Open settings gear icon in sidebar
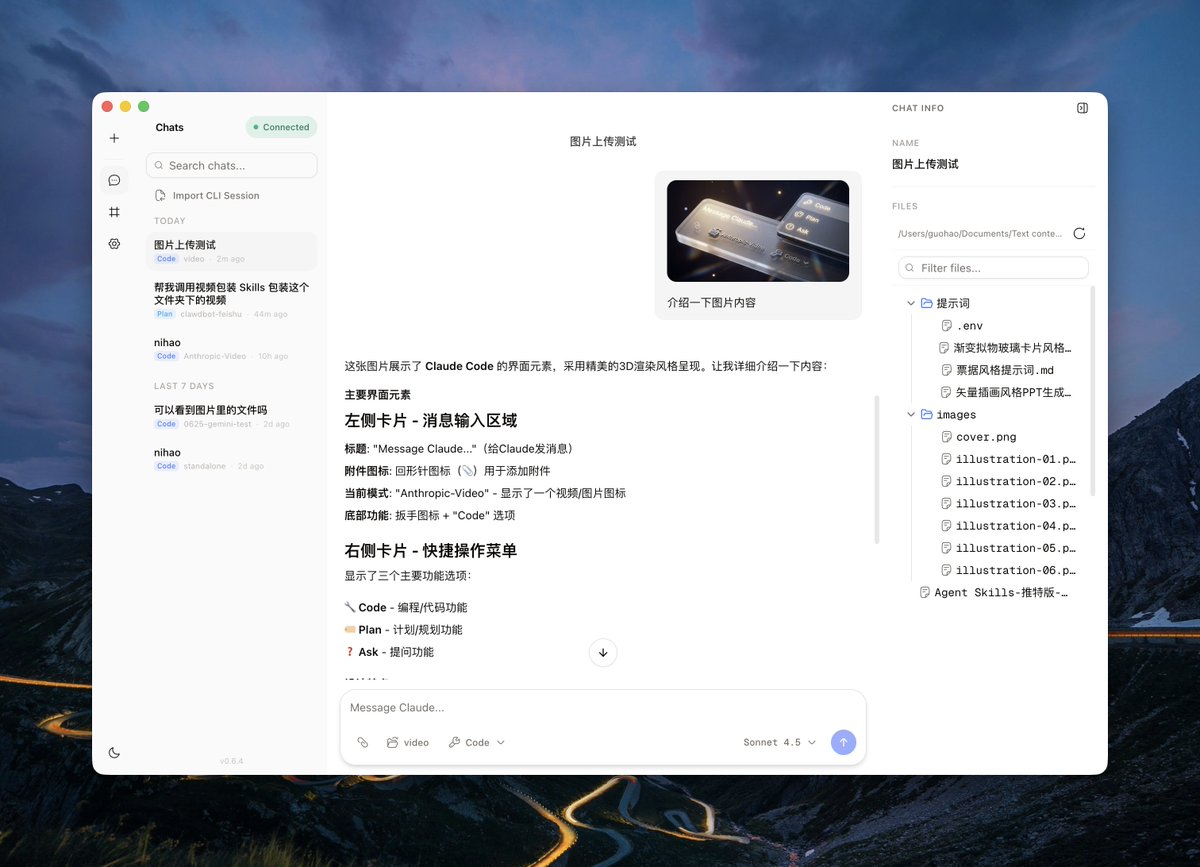 pyautogui.click(x=114, y=244)
